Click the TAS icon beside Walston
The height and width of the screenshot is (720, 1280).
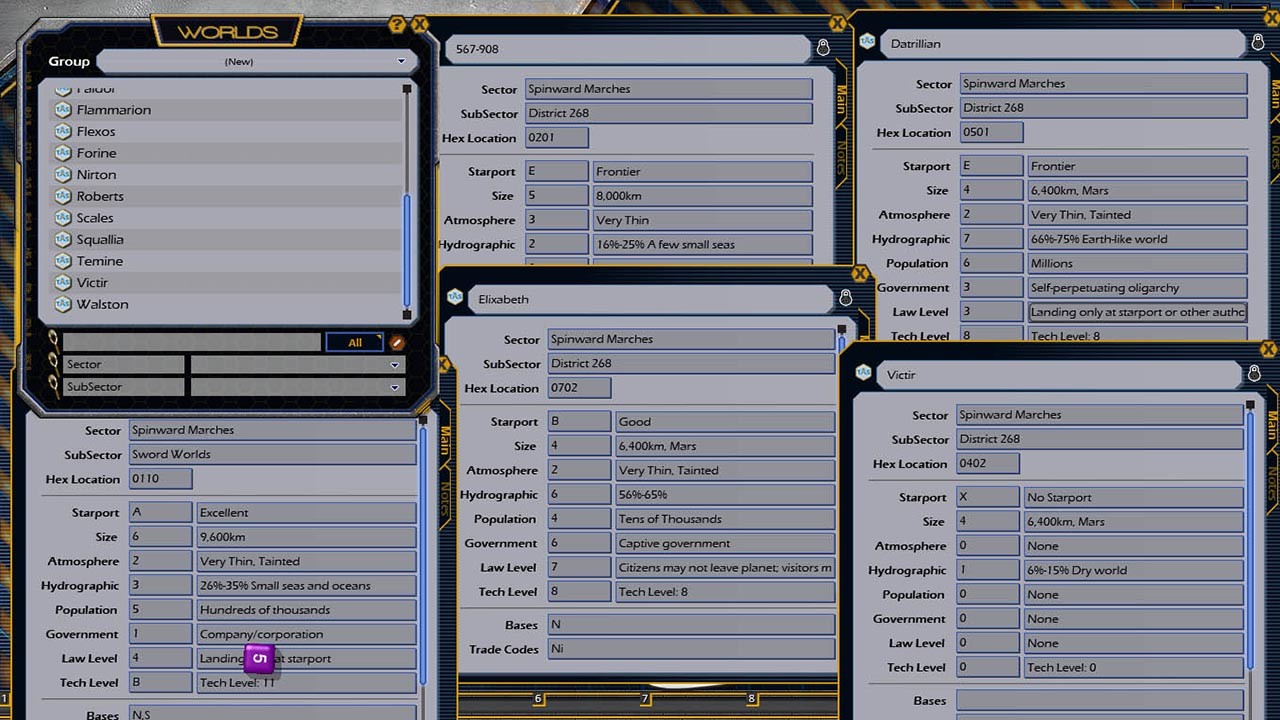(65, 305)
